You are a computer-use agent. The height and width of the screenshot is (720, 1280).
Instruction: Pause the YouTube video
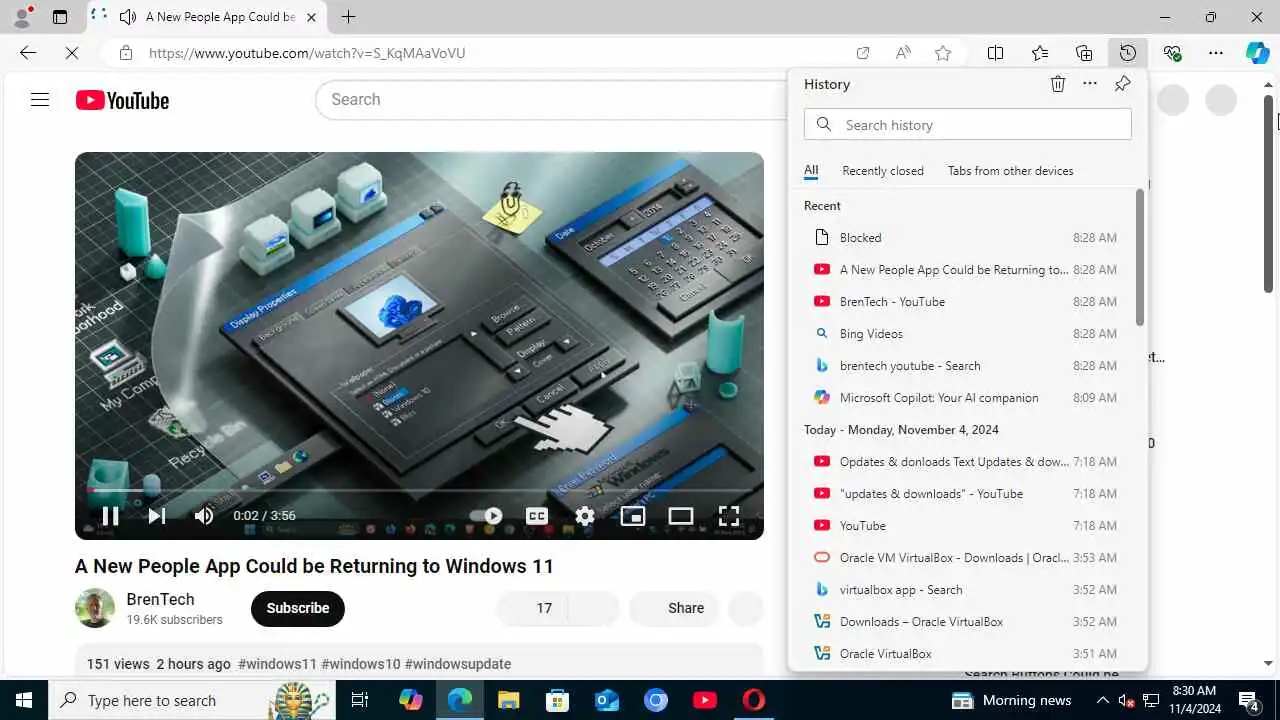pos(110,516)
